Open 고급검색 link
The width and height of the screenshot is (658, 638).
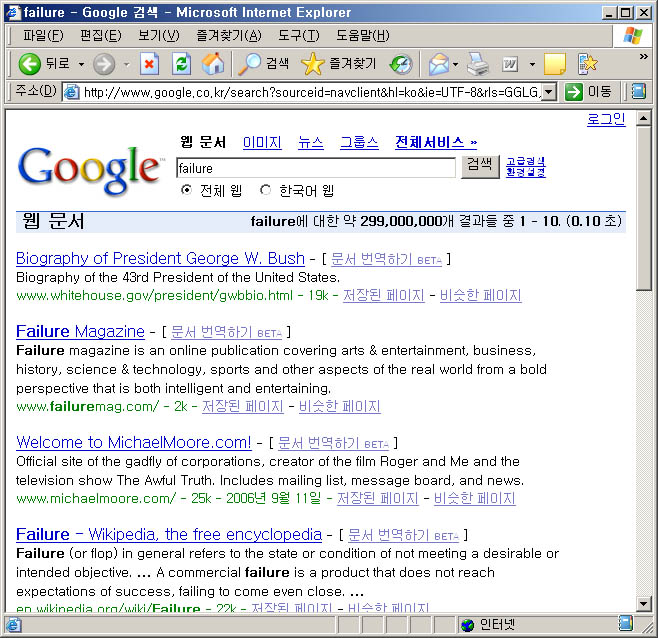point(525,161)
